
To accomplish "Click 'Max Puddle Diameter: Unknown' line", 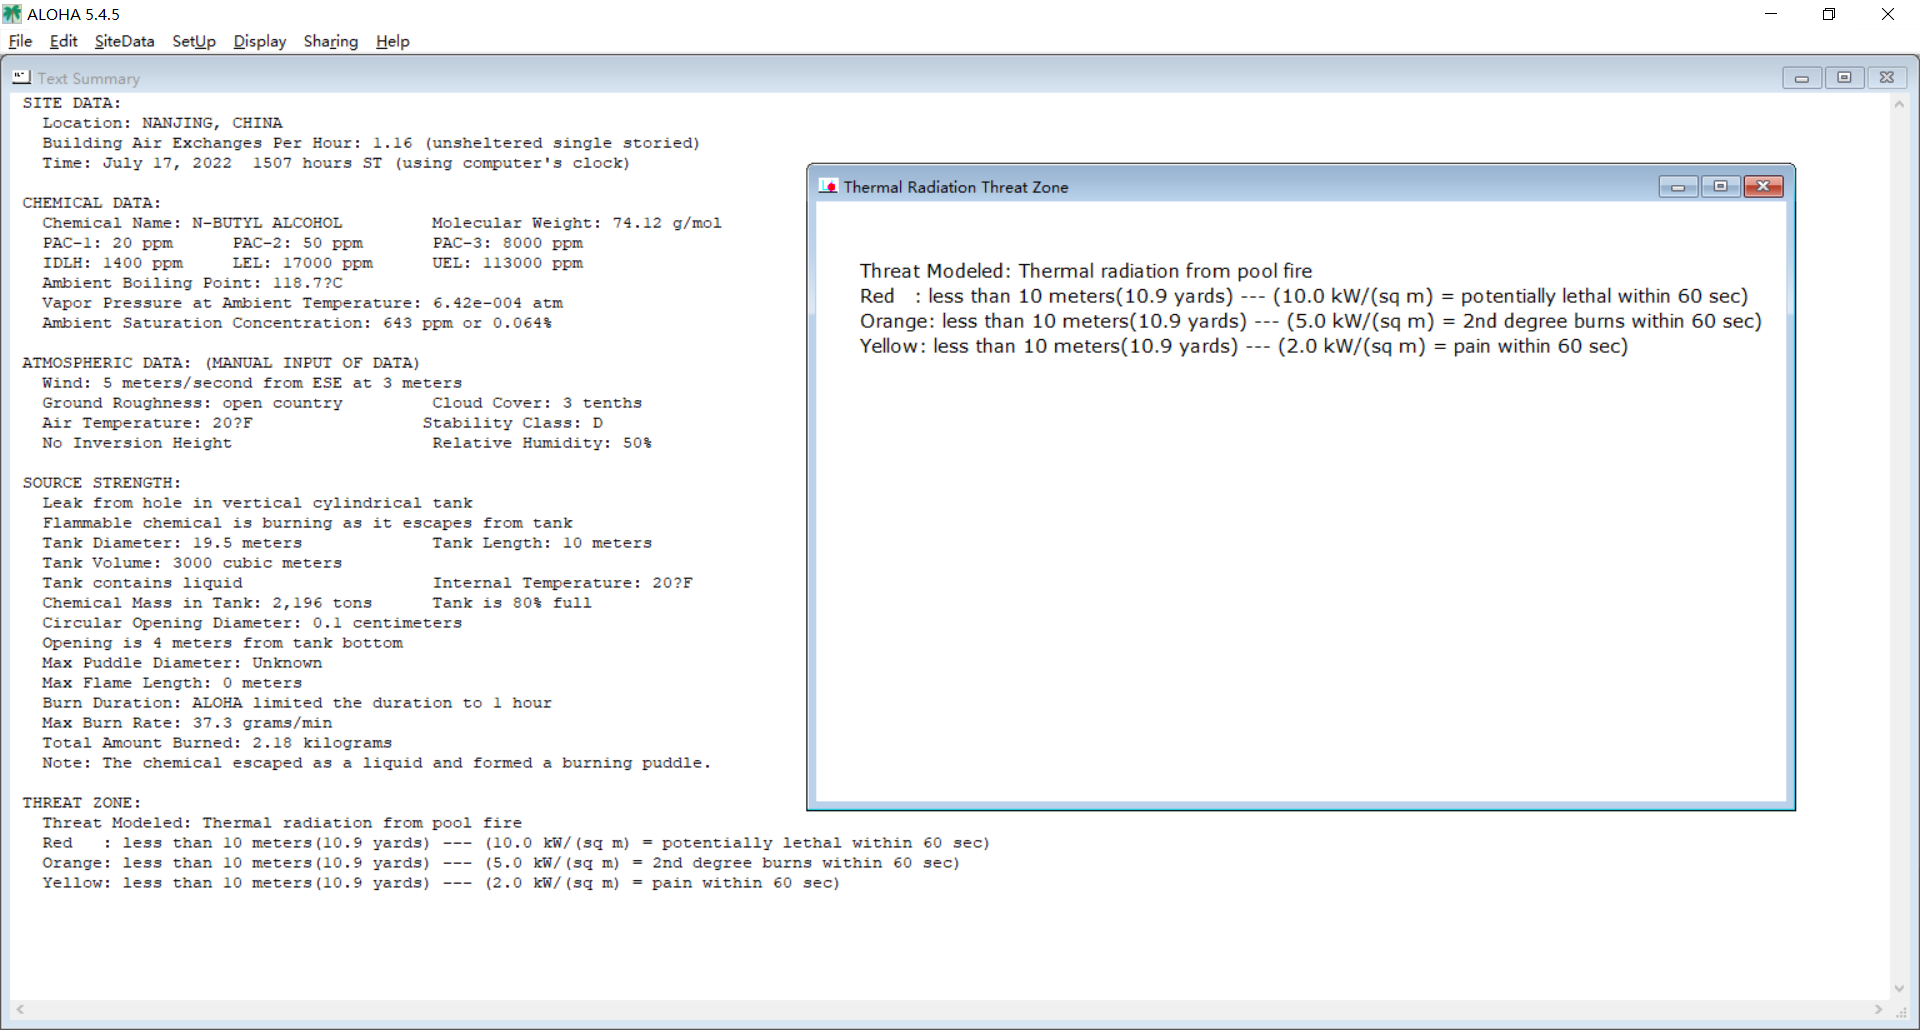I will 182,663.
